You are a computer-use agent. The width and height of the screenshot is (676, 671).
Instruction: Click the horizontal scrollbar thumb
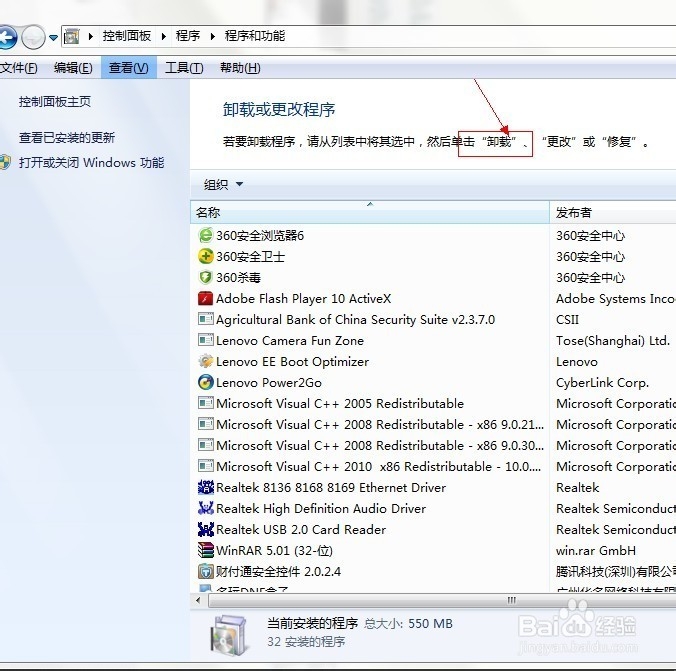point(442,600)
